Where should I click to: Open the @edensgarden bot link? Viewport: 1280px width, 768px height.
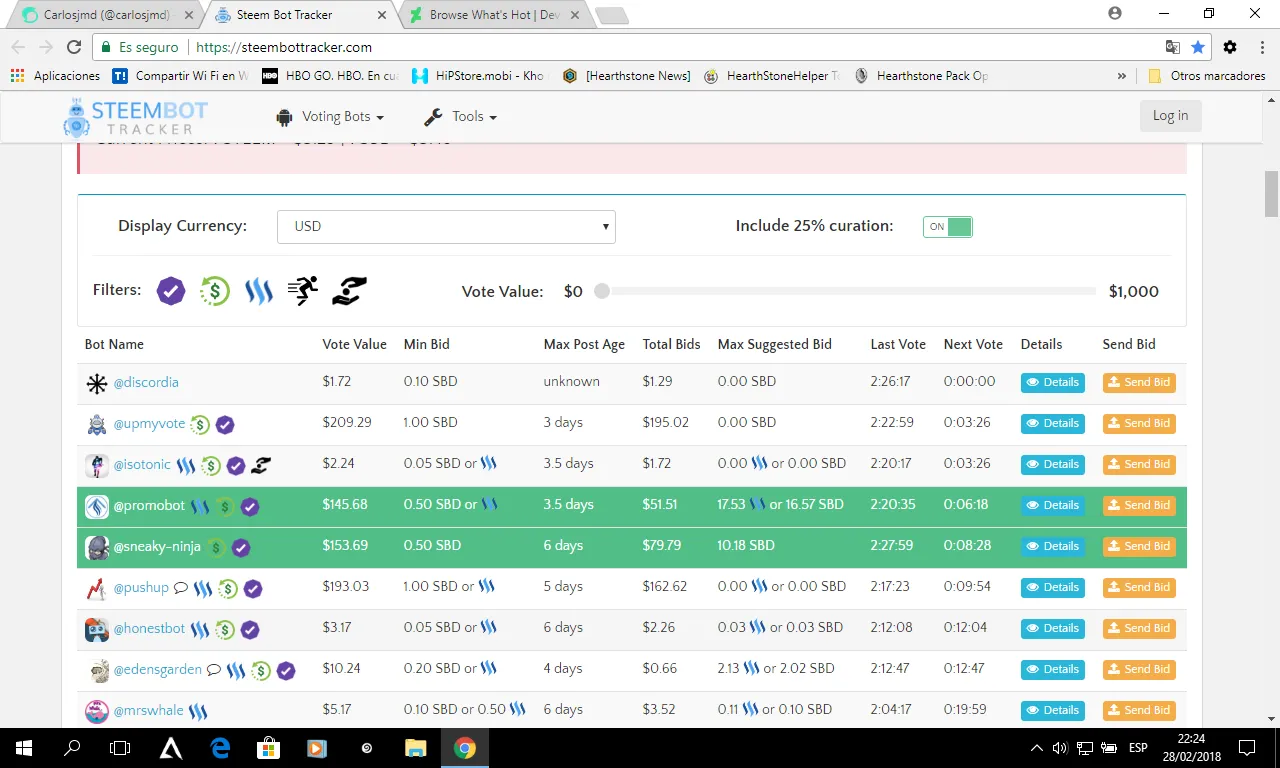pyautogui.click(x=158, y=670)
